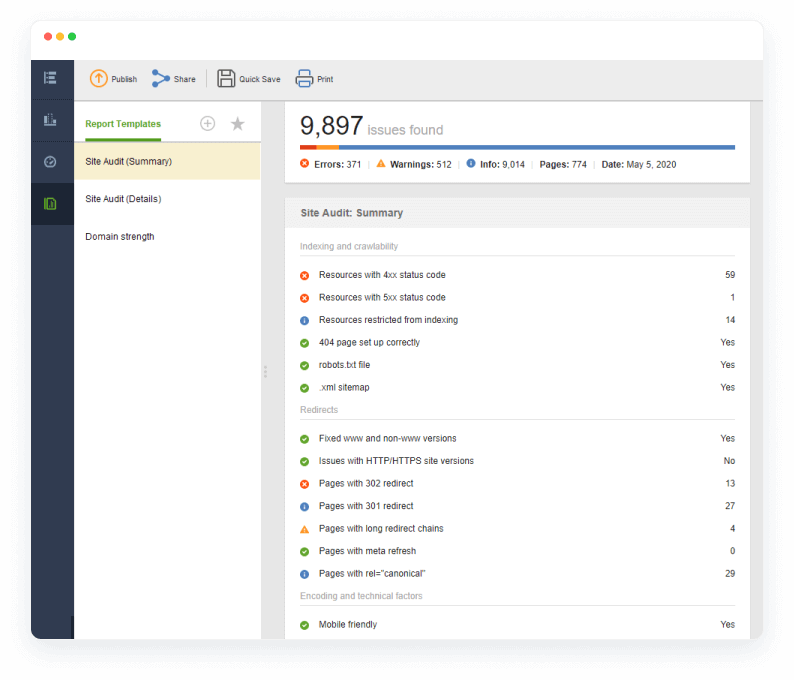The width and height of the screenshot is (794, 680).
Task: Click the '9,897' issues found number
Action: [x=331, y=125]
